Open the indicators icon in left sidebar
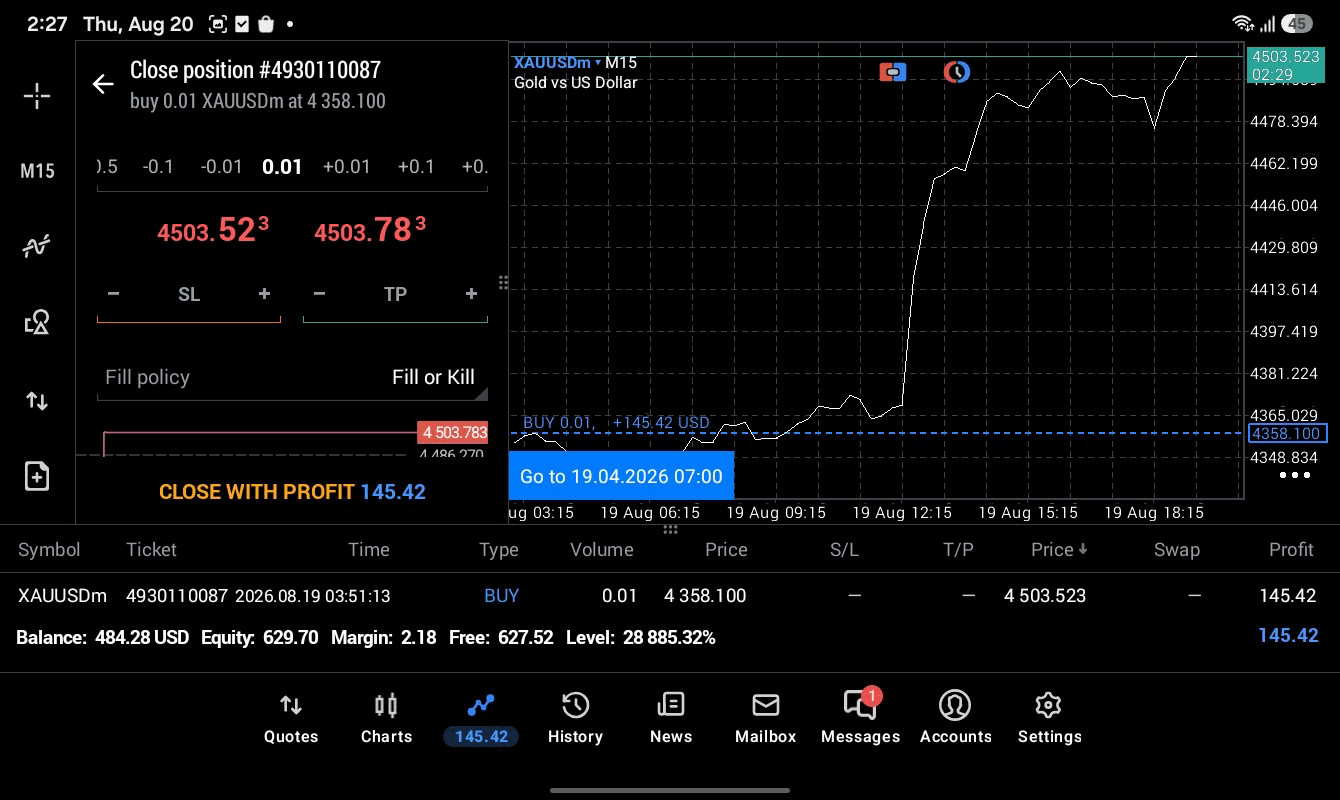 [37, 246]
